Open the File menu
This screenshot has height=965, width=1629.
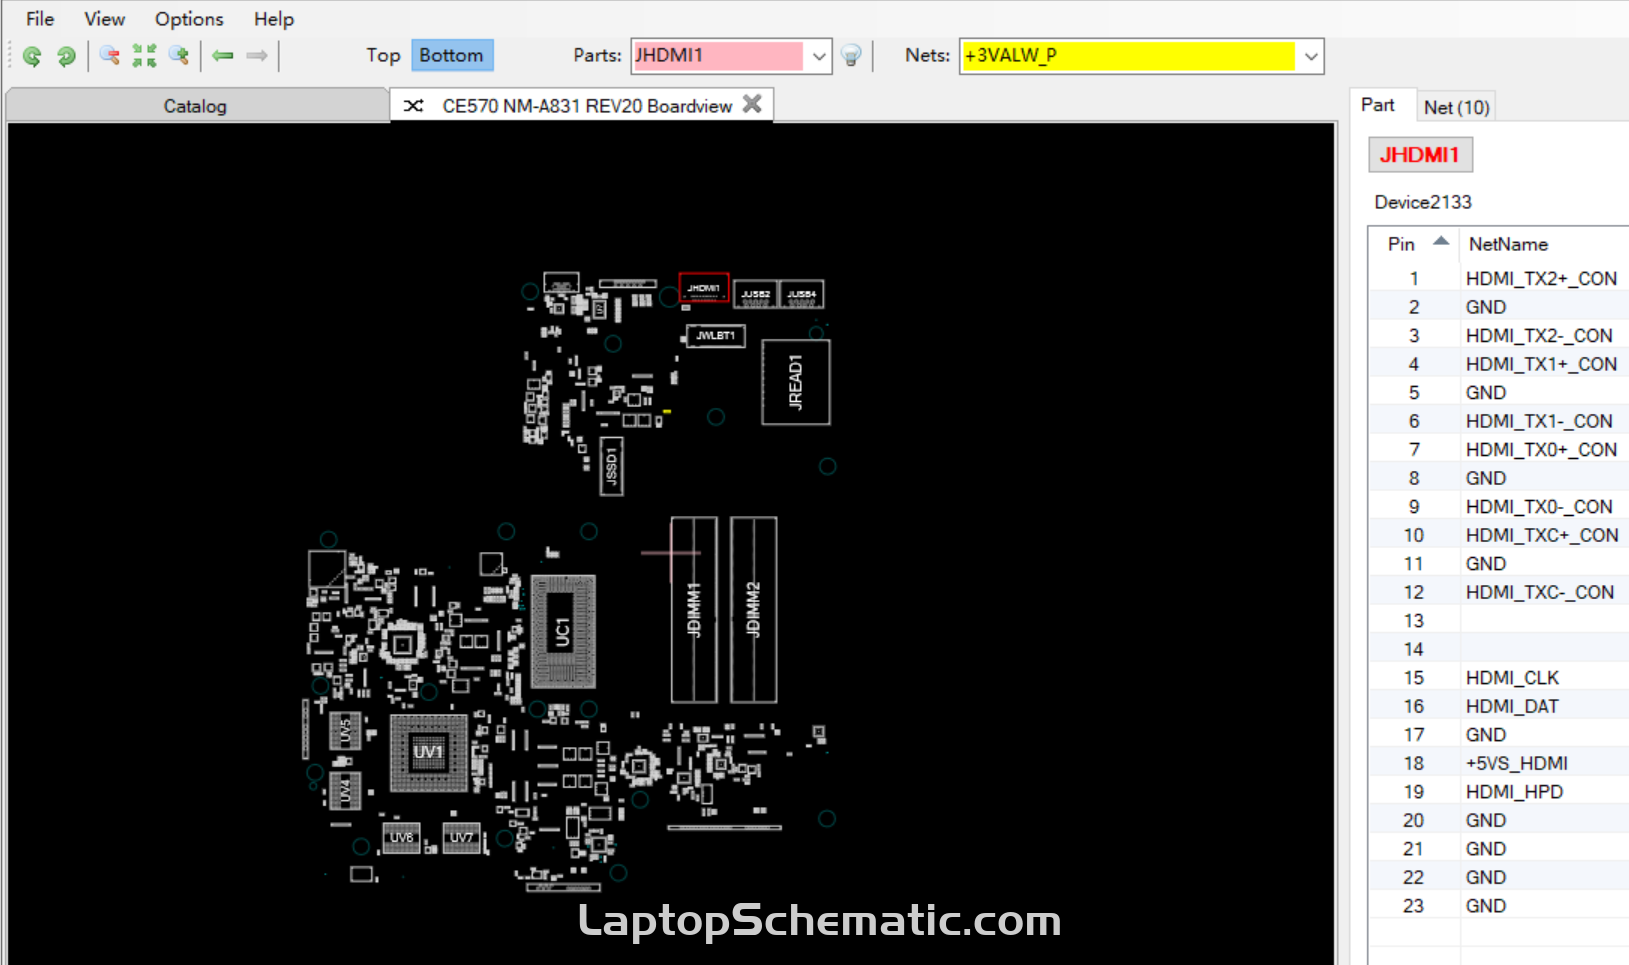pyautogui.click(x=40, y=19)
